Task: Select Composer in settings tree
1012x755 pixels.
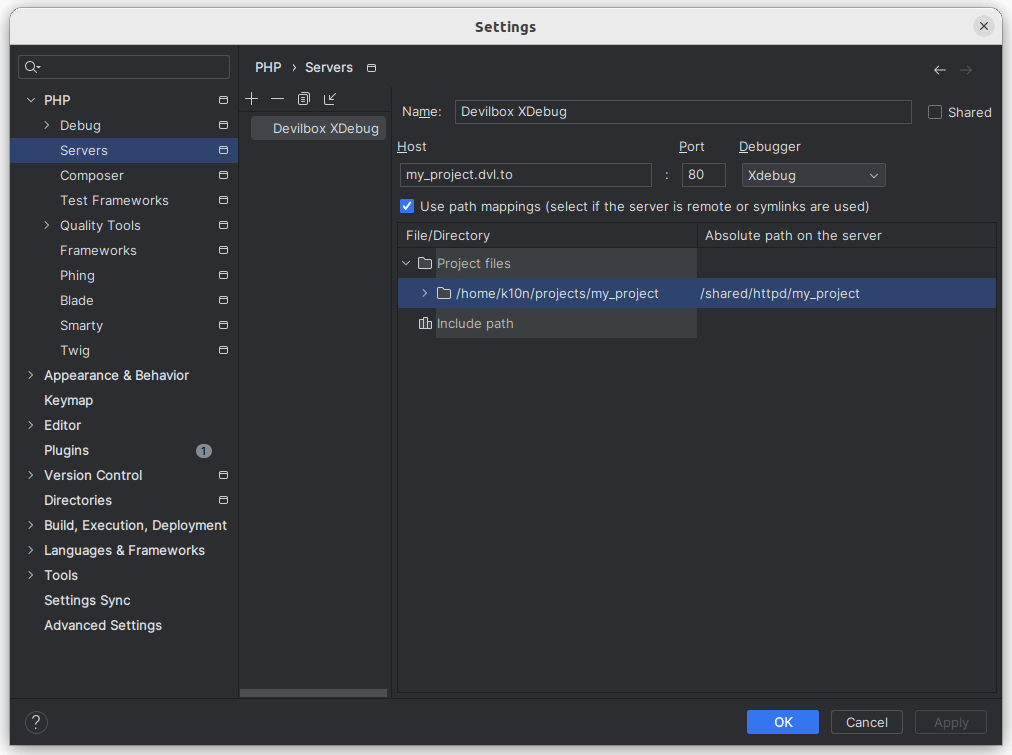Action: pyautogui.click(x=92, y=175)
